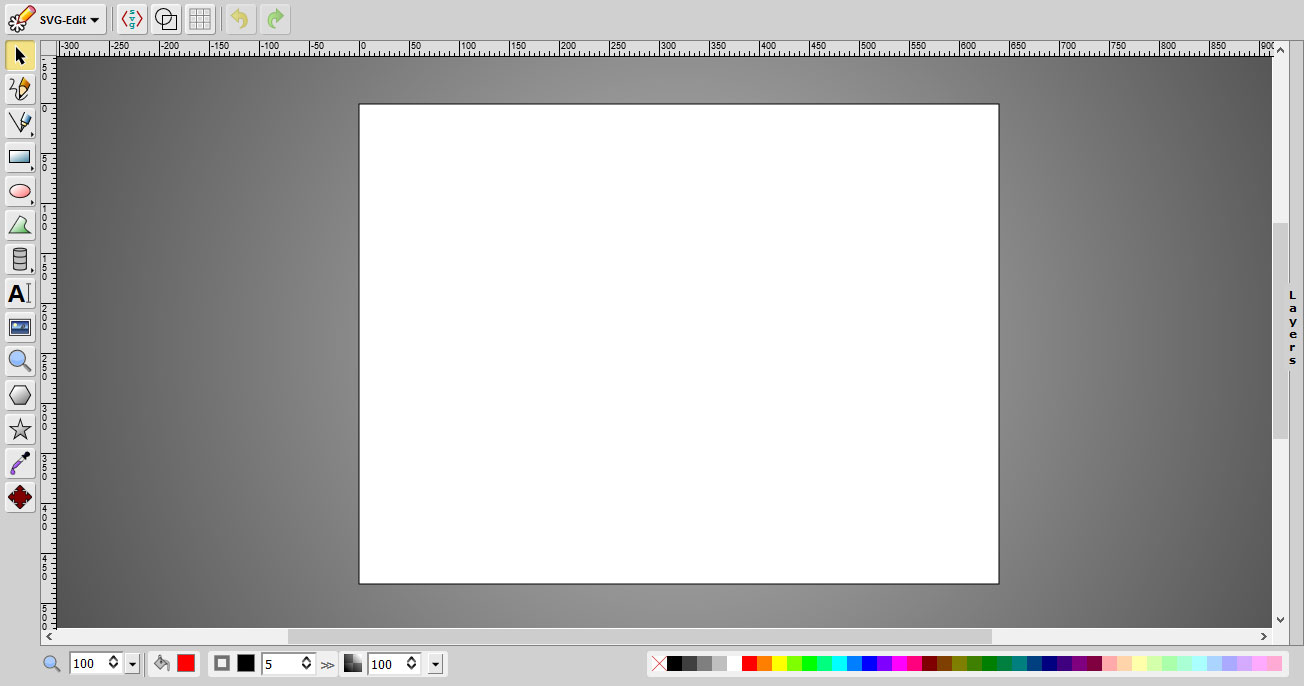The image size is (1304, 686).
Task: Select the Star shape tool
Action: [x=20, y=429]
